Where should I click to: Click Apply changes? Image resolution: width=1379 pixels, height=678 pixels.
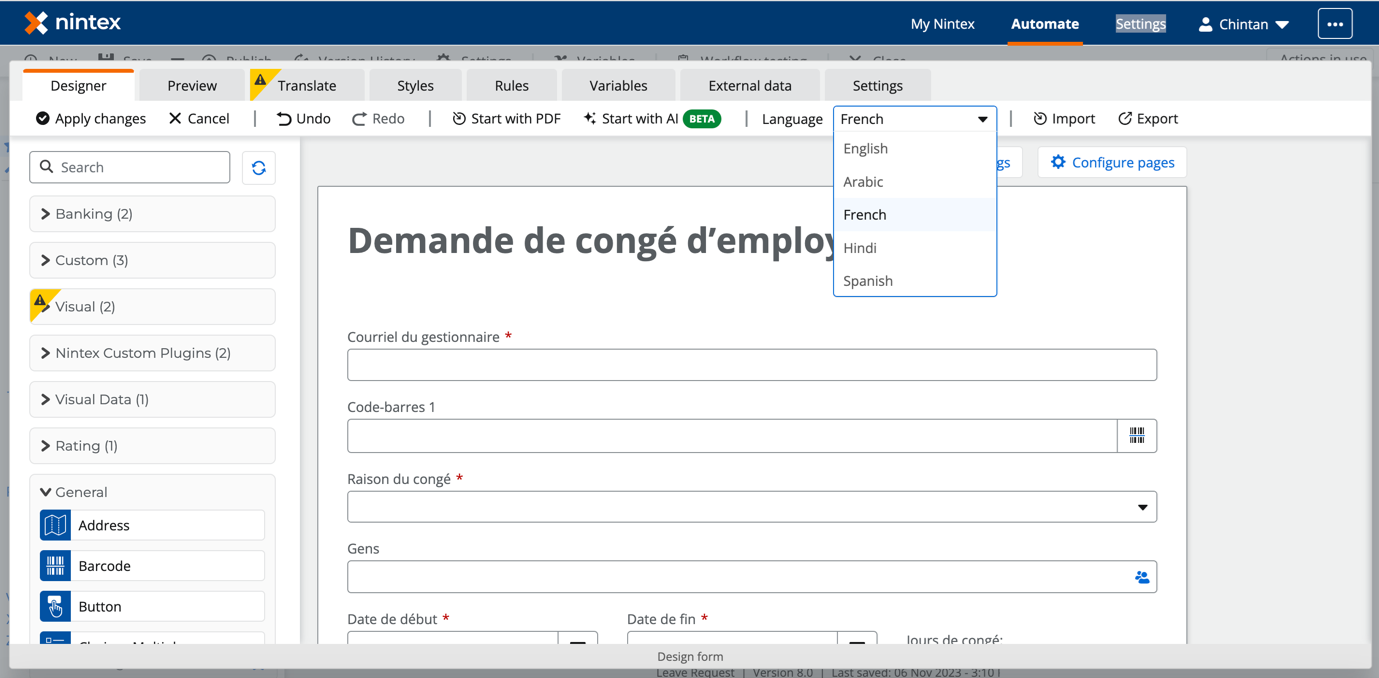91,118
